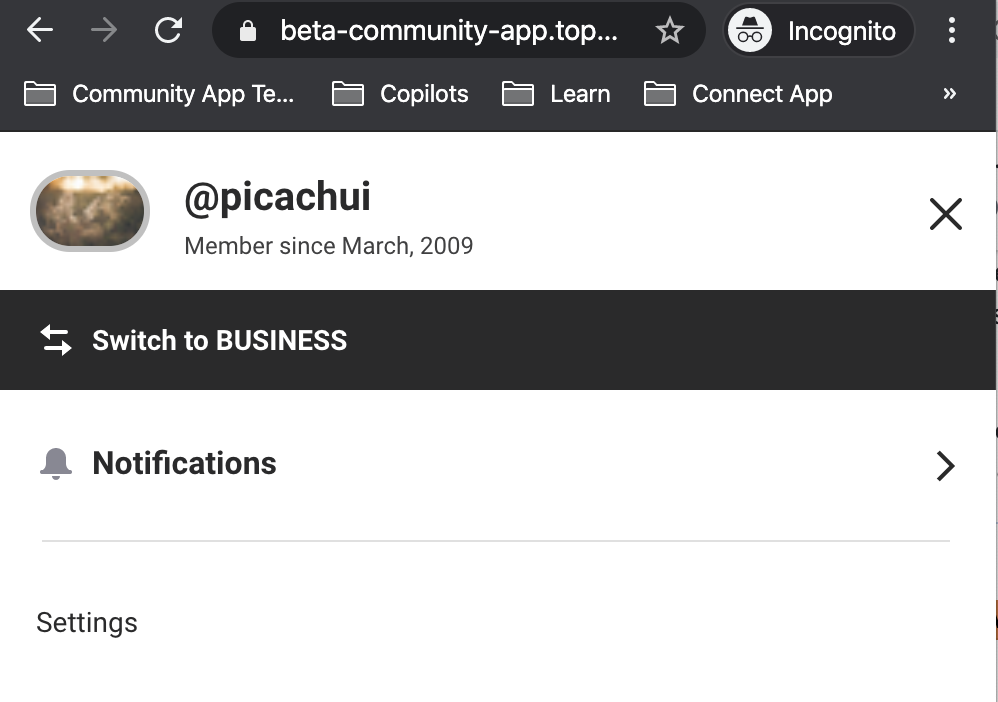Switch to BUSINESS account
998x702 pixels.
[498, 340]
